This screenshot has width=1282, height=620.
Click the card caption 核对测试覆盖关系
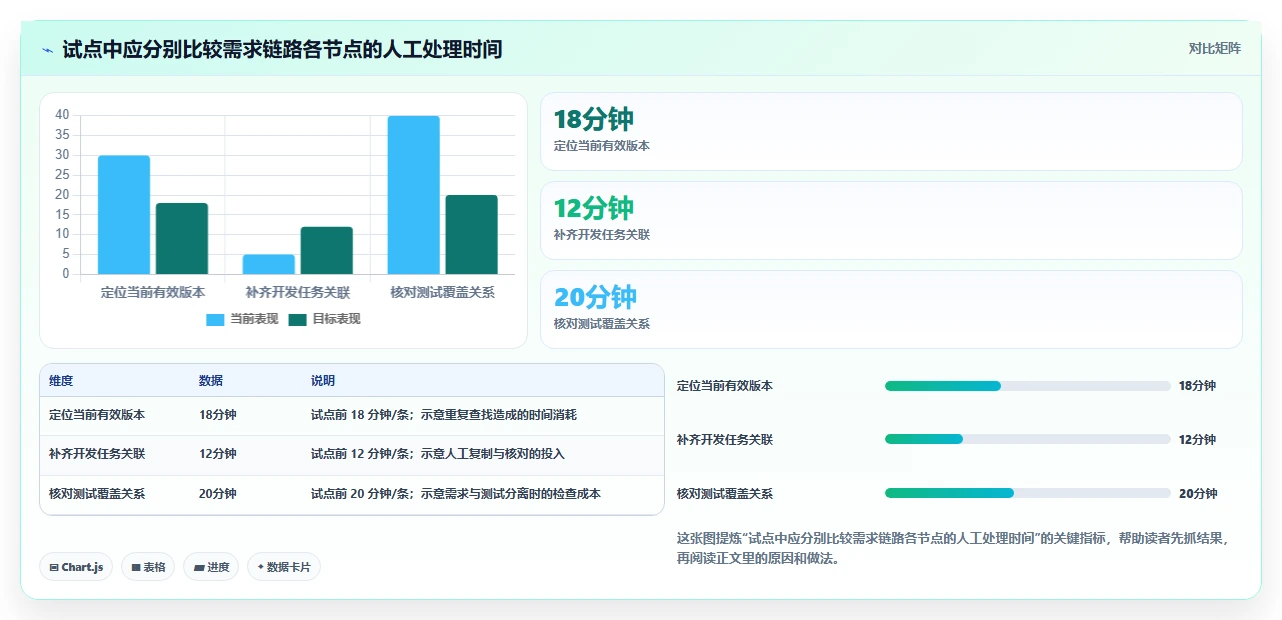tap(602, 324)
